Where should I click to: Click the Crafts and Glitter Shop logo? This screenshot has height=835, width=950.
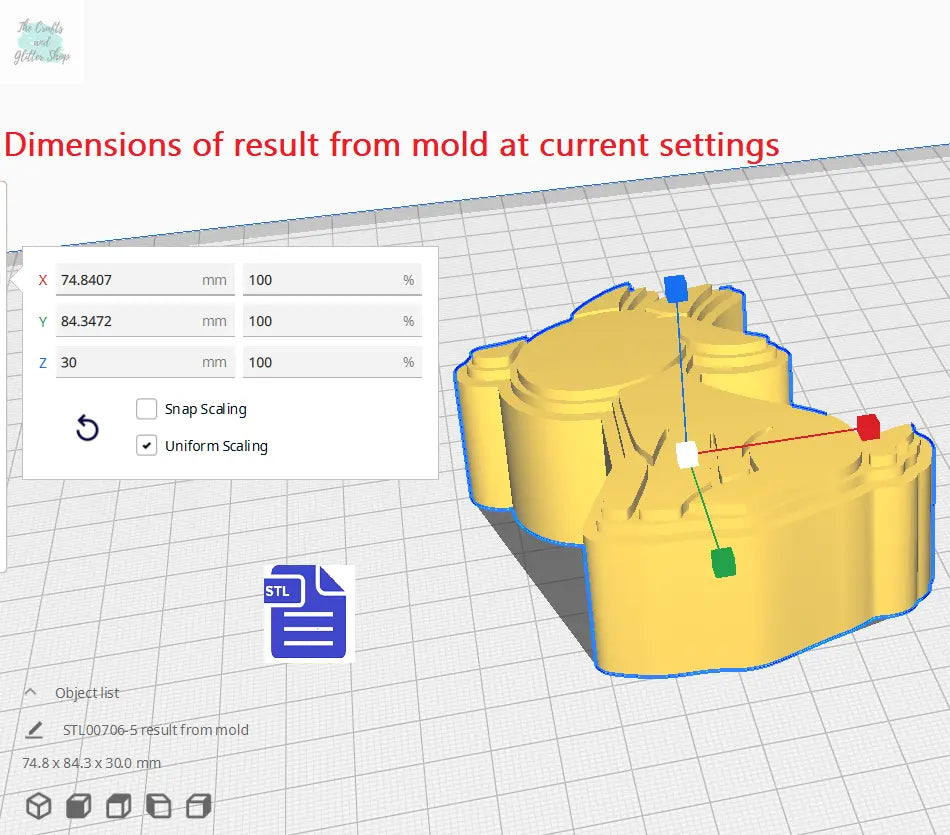point(42,41)
